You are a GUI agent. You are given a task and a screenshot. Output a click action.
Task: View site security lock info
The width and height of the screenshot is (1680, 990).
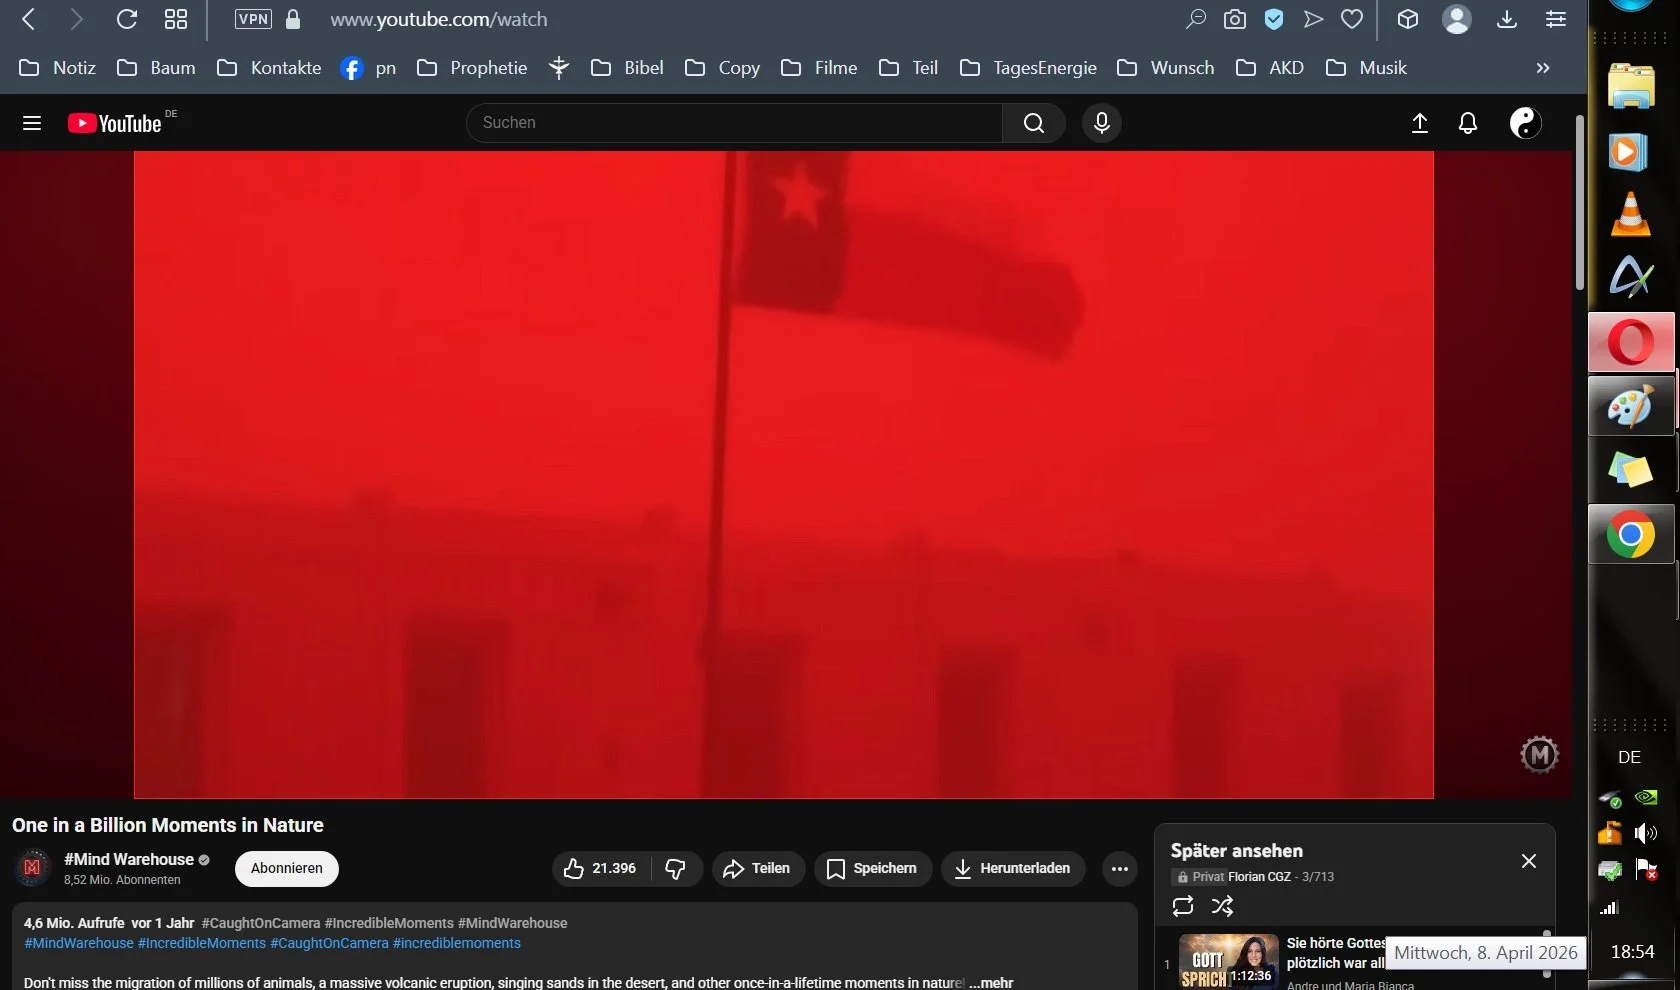(x=293, y=19)
